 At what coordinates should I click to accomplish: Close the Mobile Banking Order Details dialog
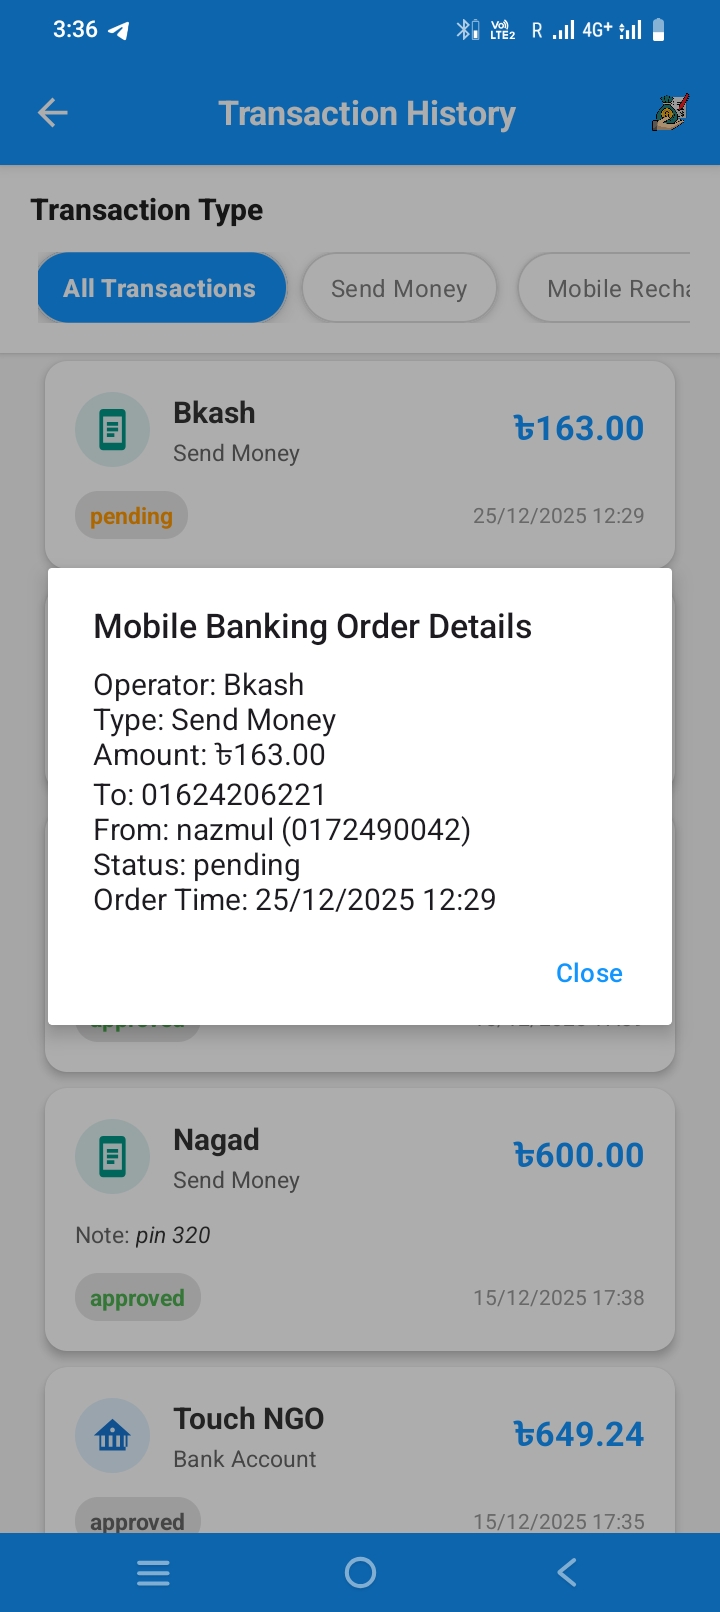pyautogui.click(x=589, y=973)
